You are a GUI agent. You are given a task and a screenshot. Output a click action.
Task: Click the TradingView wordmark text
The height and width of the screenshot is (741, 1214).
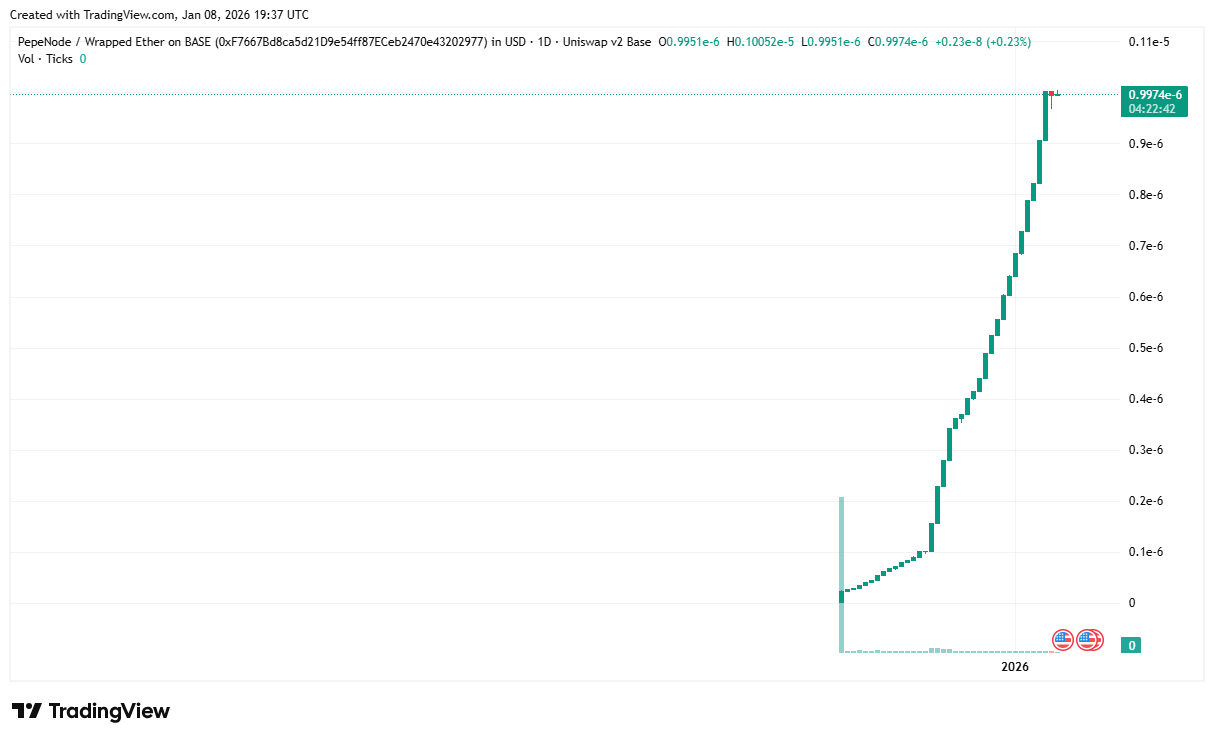109,711
